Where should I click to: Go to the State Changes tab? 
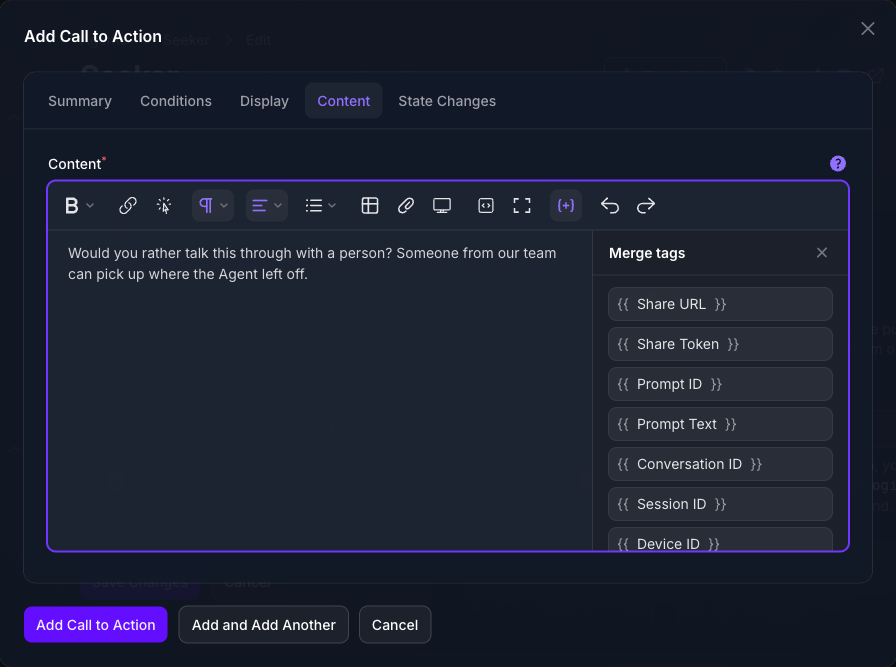click(447, 101)
